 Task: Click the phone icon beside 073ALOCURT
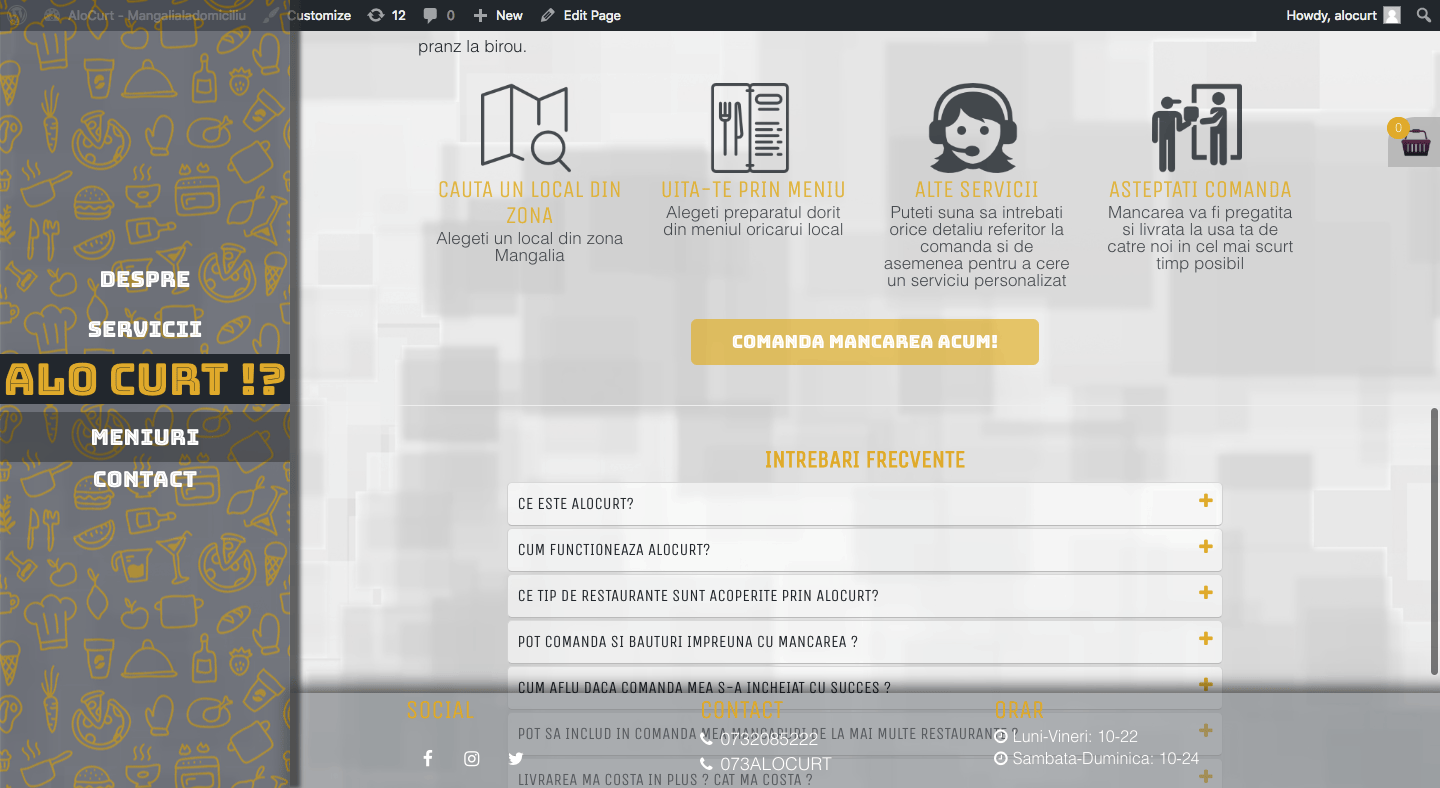coord(707,764)
